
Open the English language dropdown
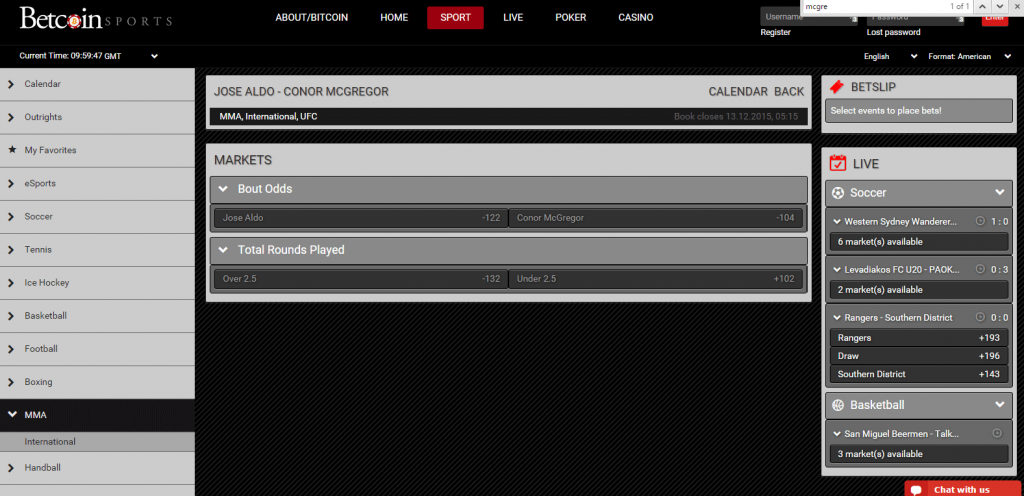(x=891, y=56)
